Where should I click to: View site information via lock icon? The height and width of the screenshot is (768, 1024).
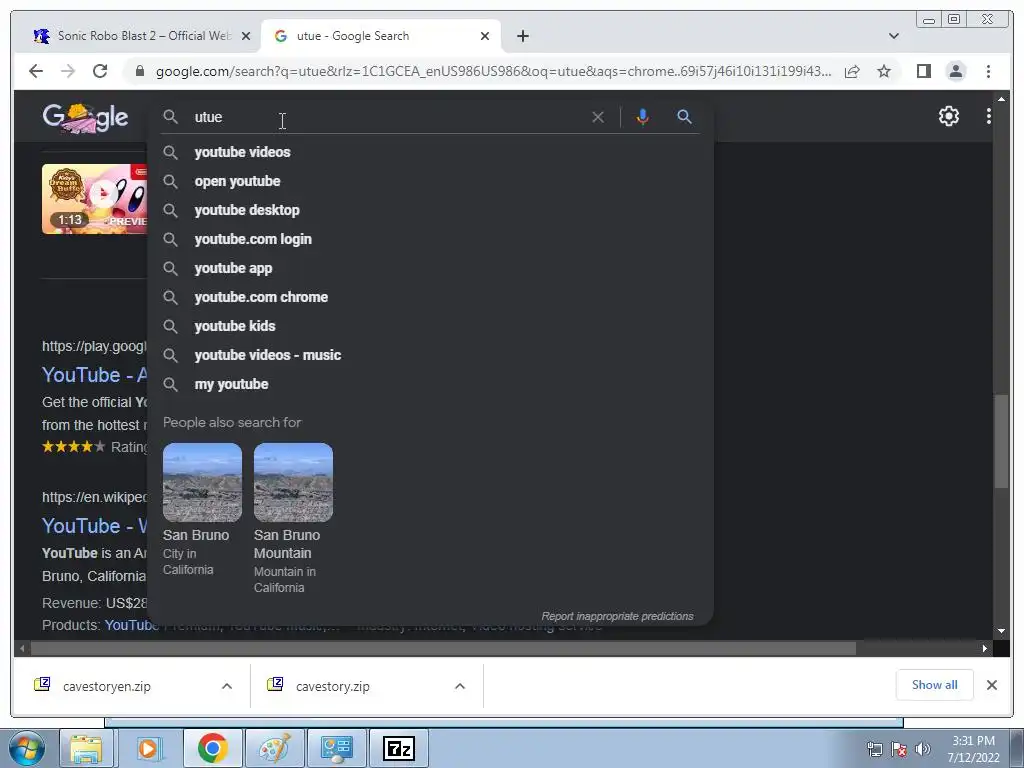(139, 71)
